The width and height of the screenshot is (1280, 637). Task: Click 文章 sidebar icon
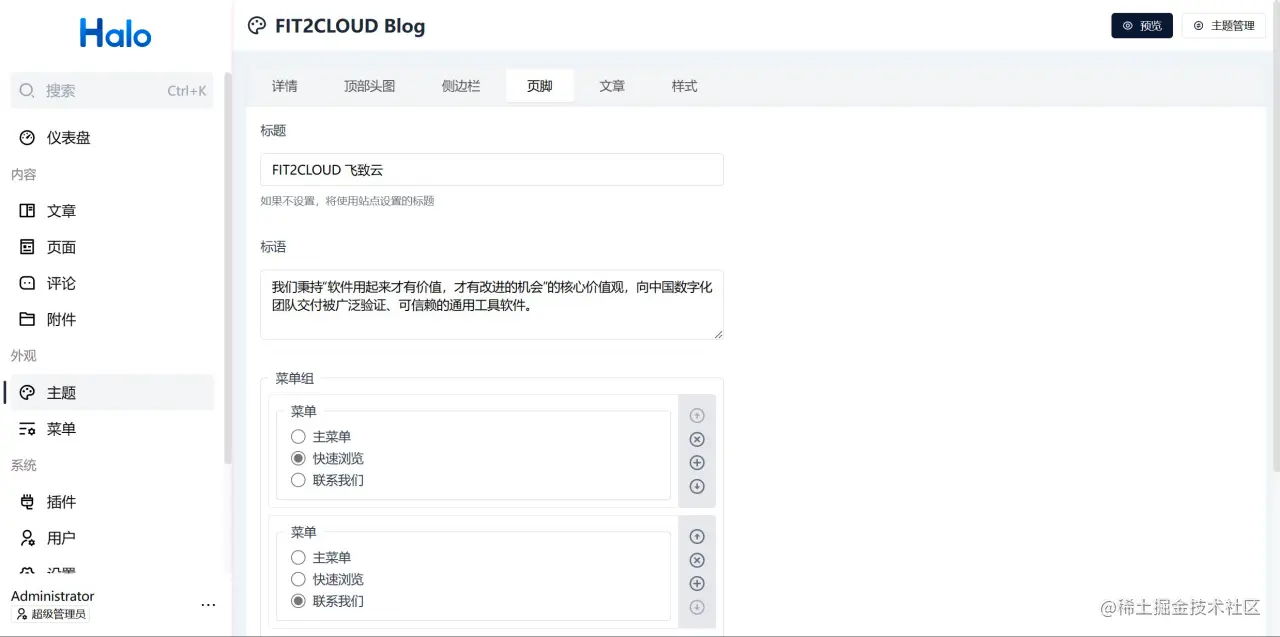point(27,211)
